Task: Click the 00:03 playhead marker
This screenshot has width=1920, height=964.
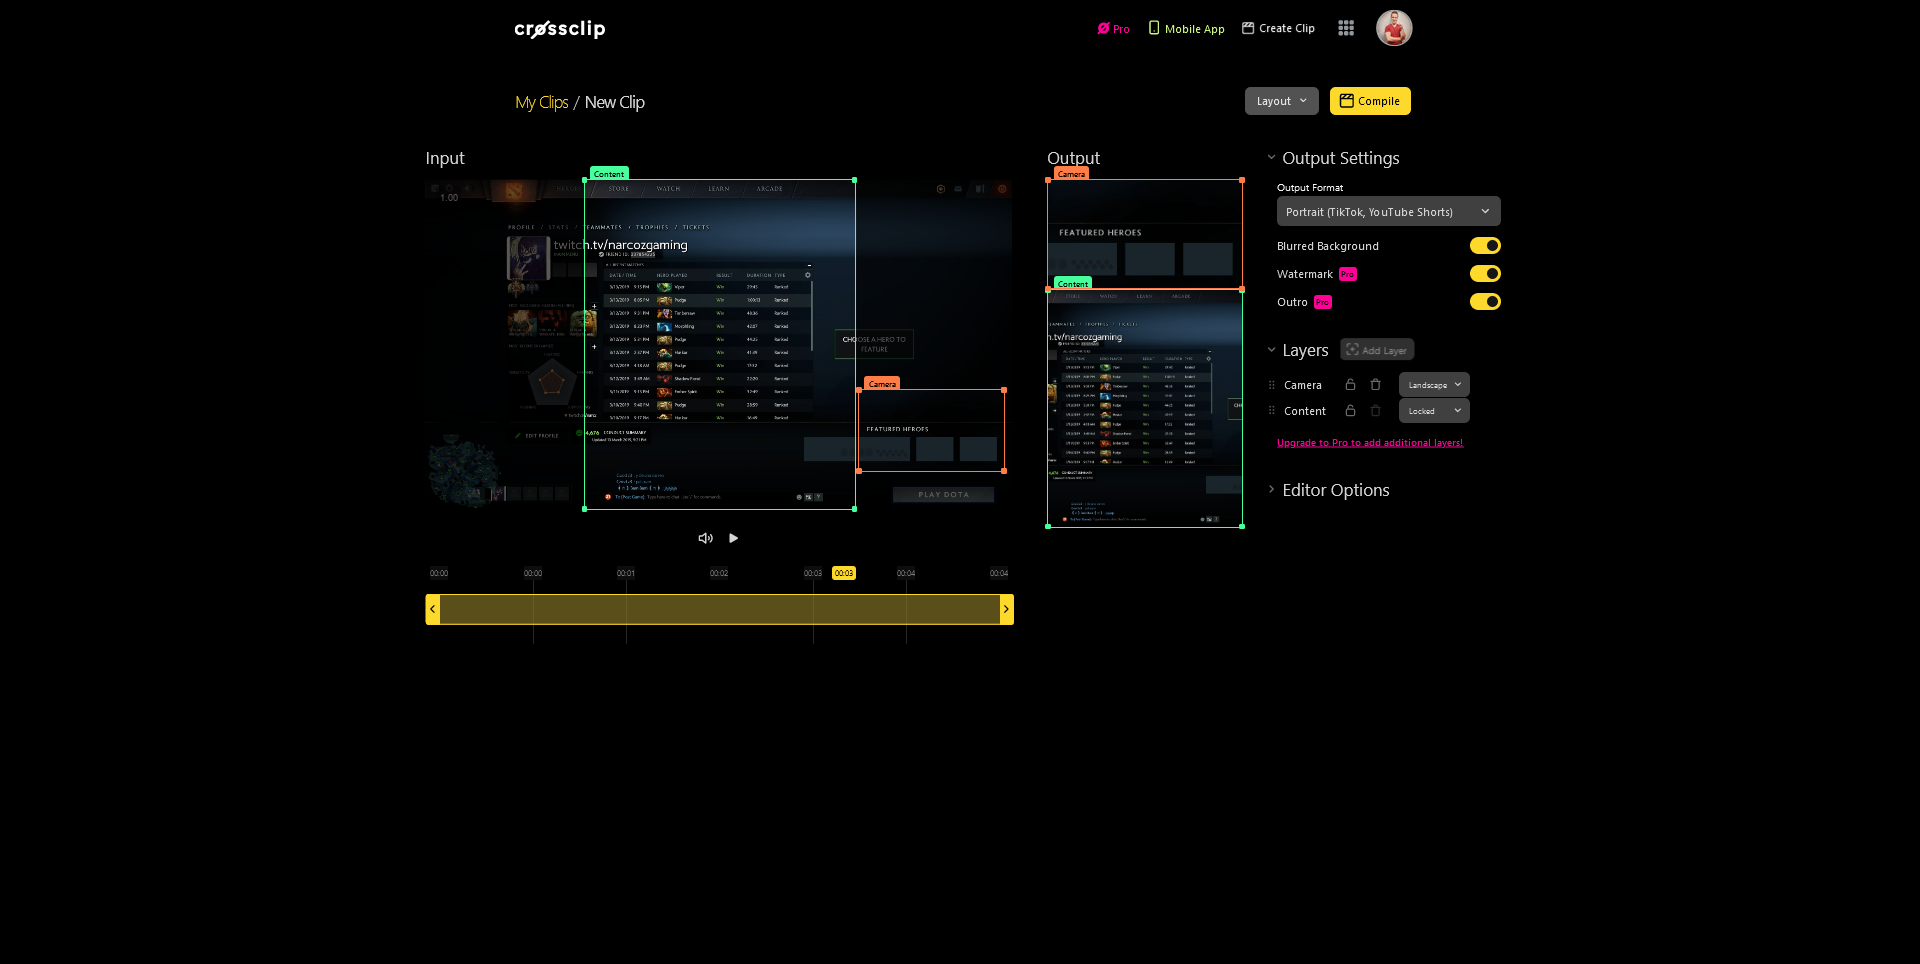Action: (844, 573)
